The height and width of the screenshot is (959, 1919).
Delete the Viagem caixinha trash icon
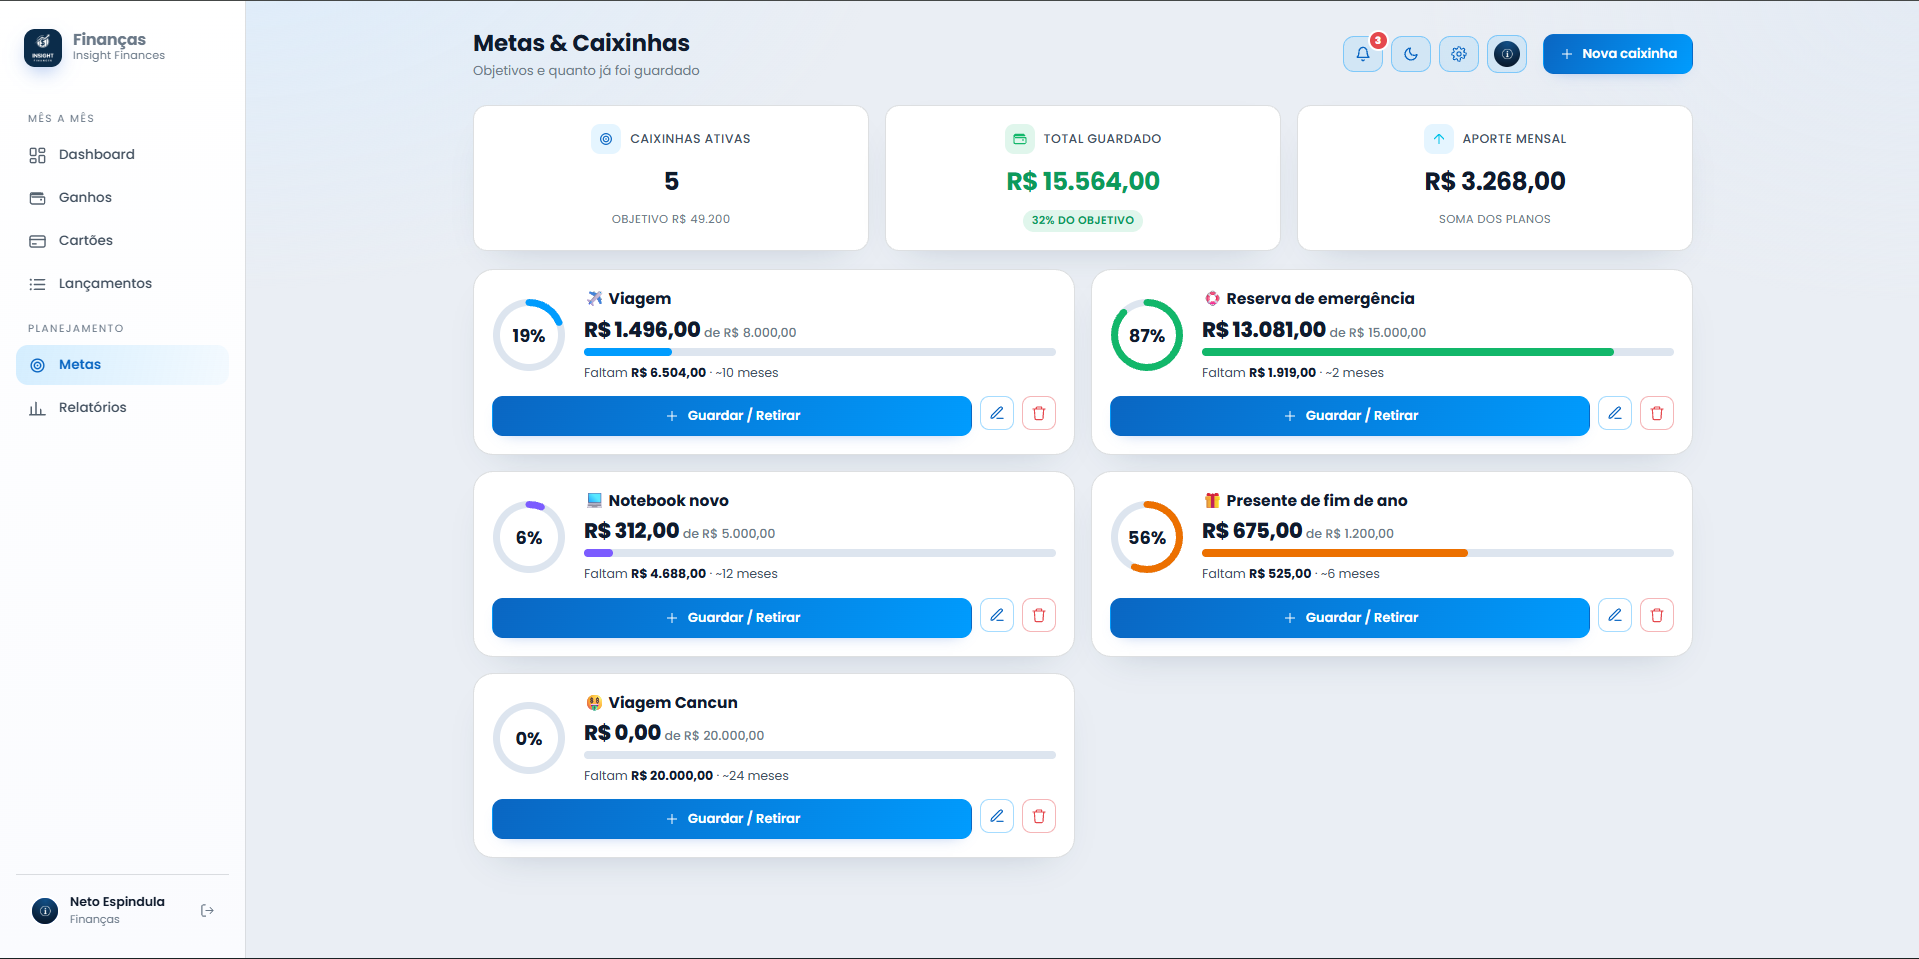pos(1039,413)
